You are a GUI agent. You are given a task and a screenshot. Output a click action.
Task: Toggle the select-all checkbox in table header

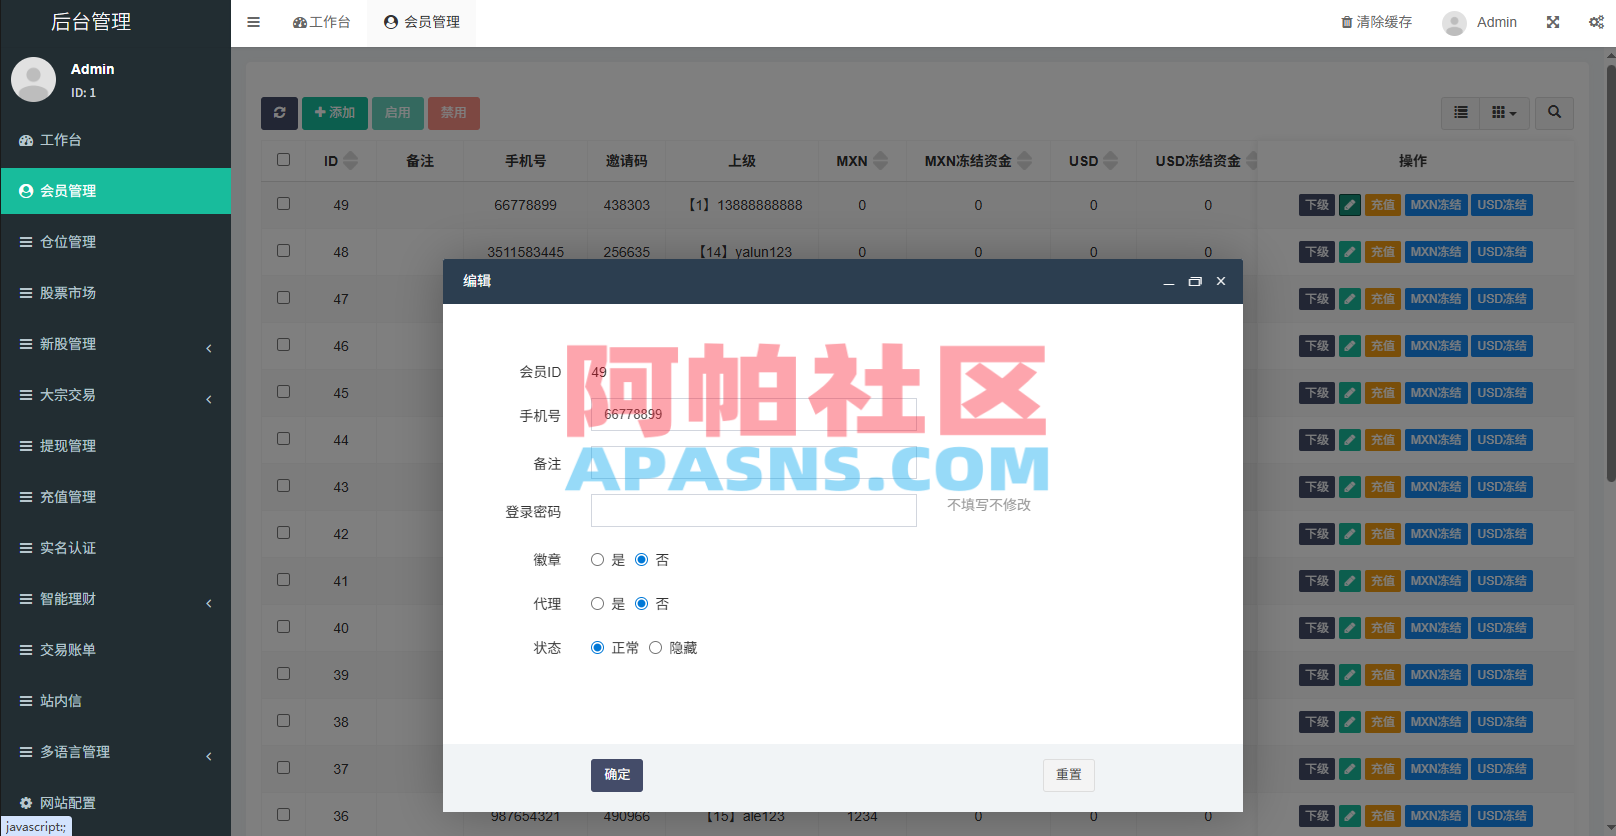(284, 160)
